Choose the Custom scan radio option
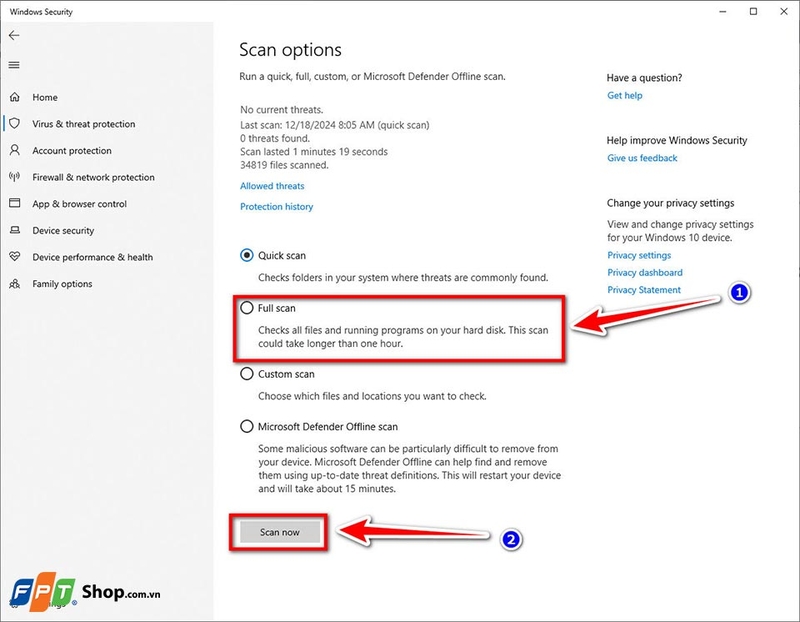This screenshot has height=622, width=800. pos(247,374)
